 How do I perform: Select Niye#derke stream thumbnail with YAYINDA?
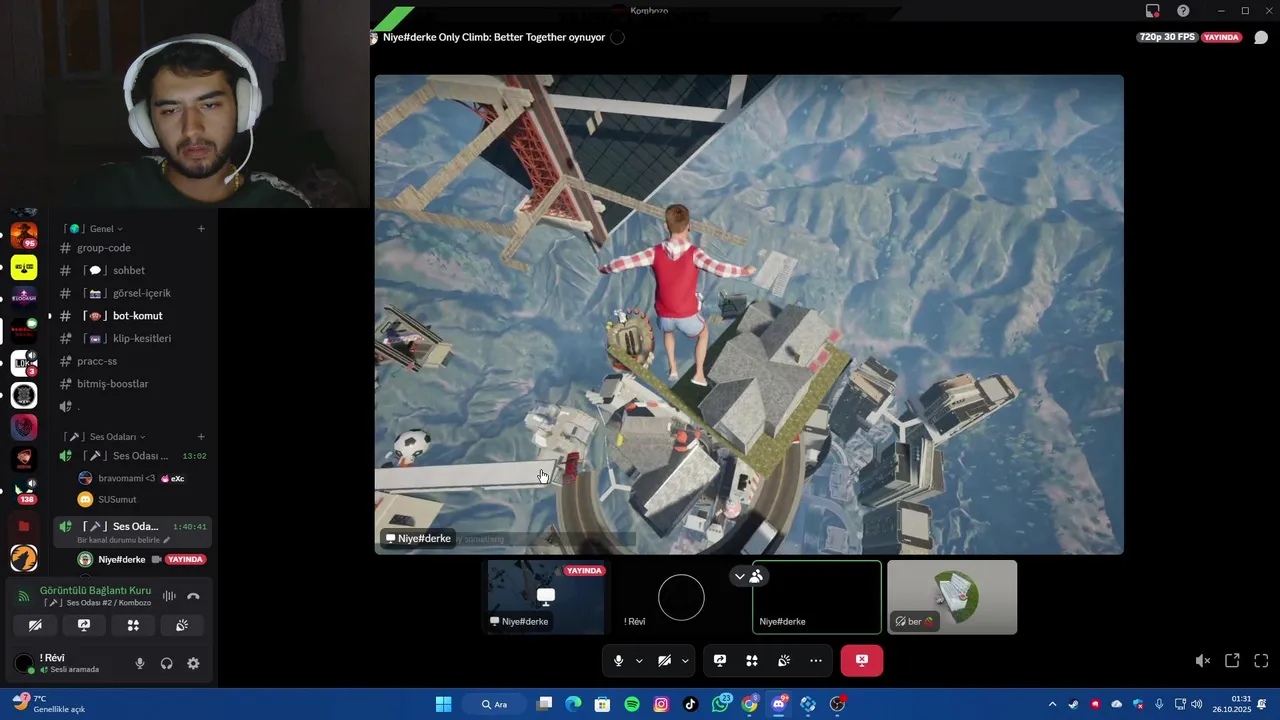pyautogui.click(x=546, y=597)
